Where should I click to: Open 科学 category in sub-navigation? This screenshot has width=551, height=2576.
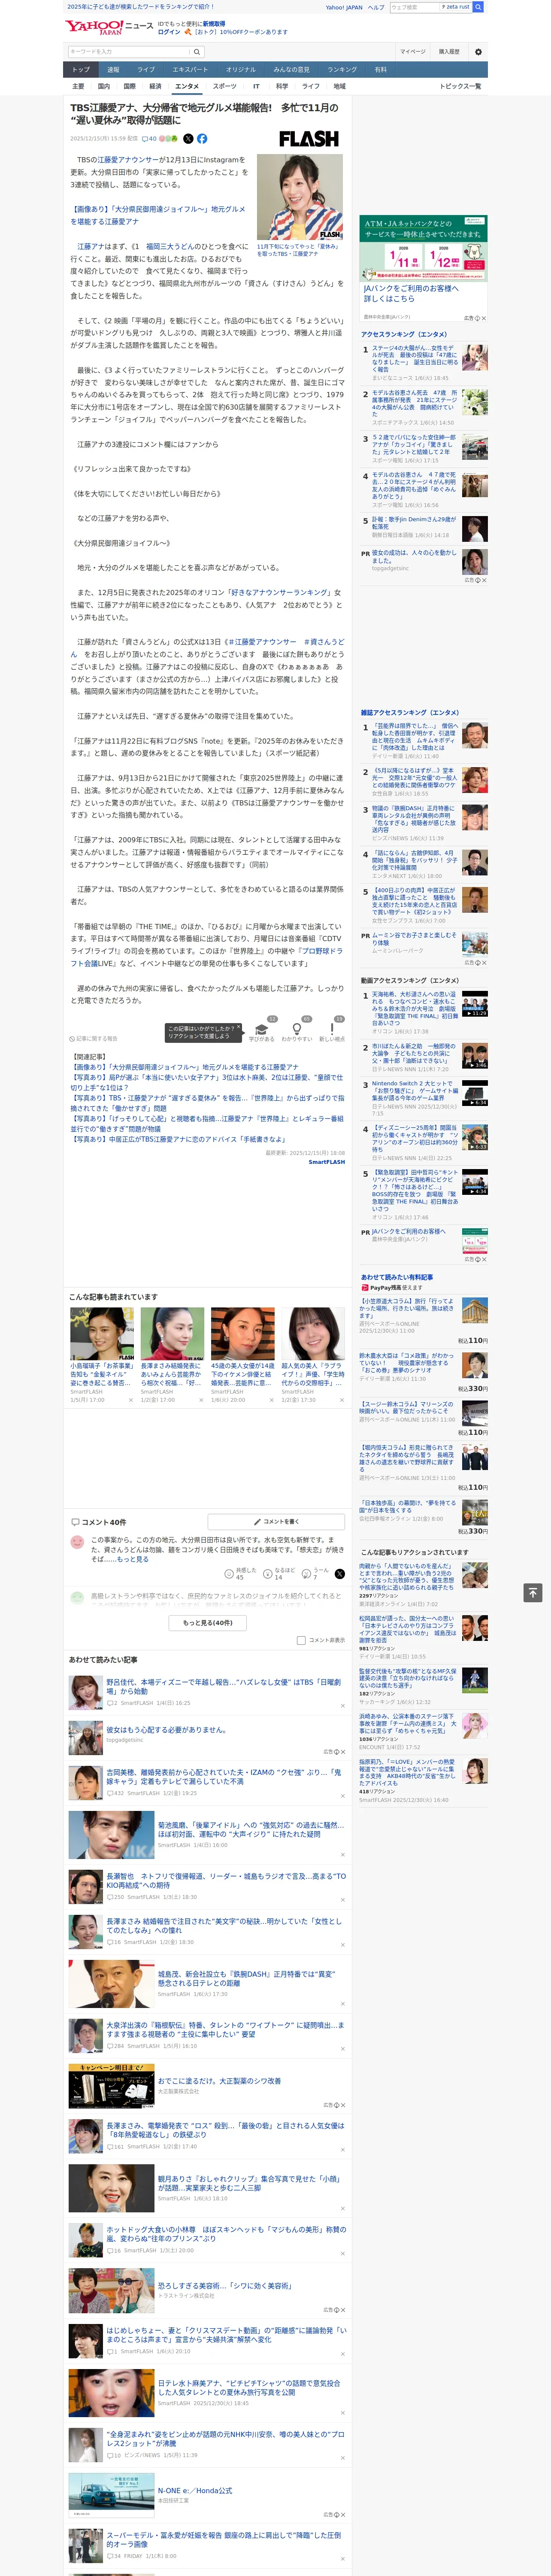[x=282, y=87]
